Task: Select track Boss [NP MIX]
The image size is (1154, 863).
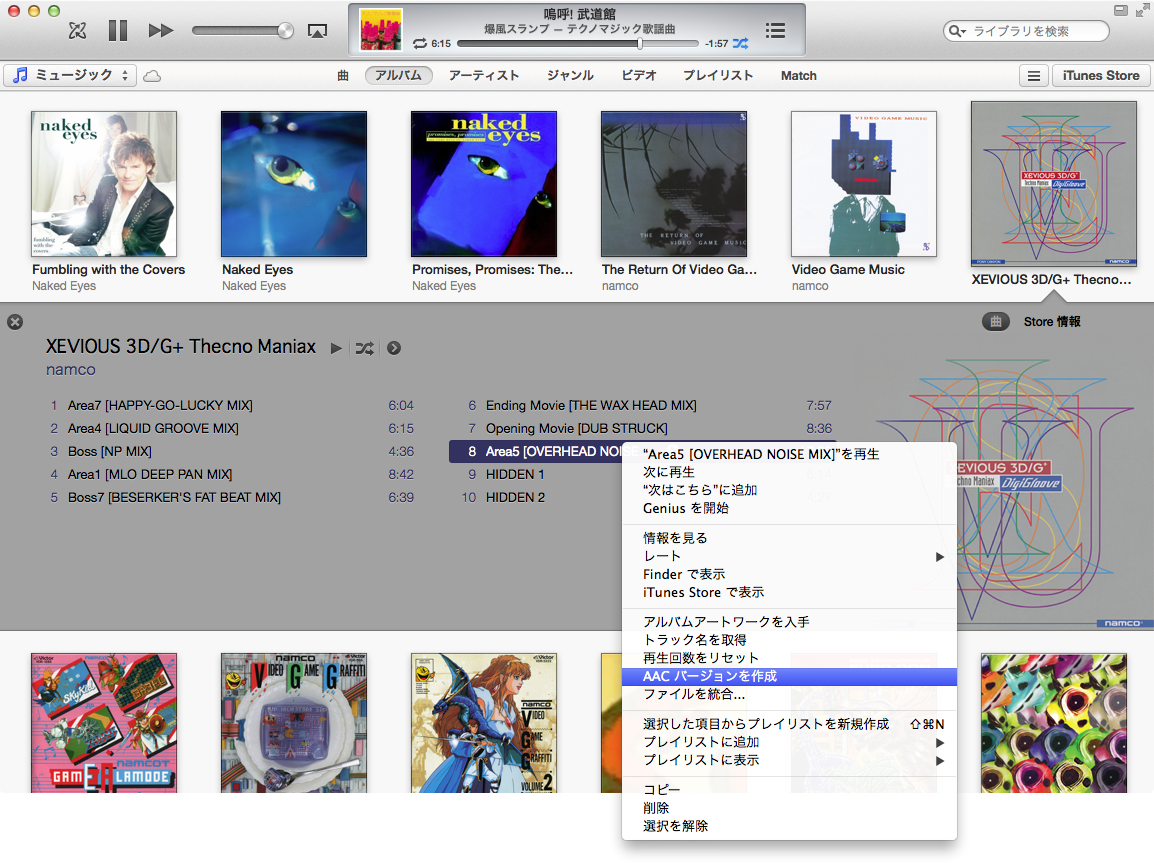Action: tap(232, 451)
